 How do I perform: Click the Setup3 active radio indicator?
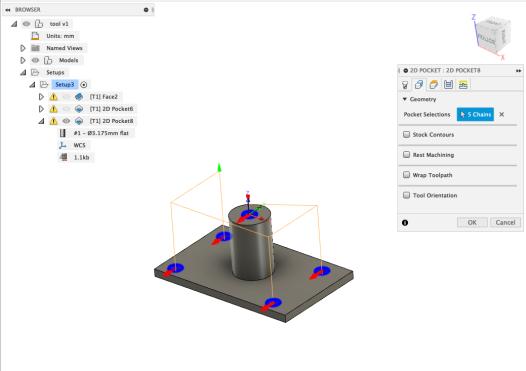coord(84,85)
